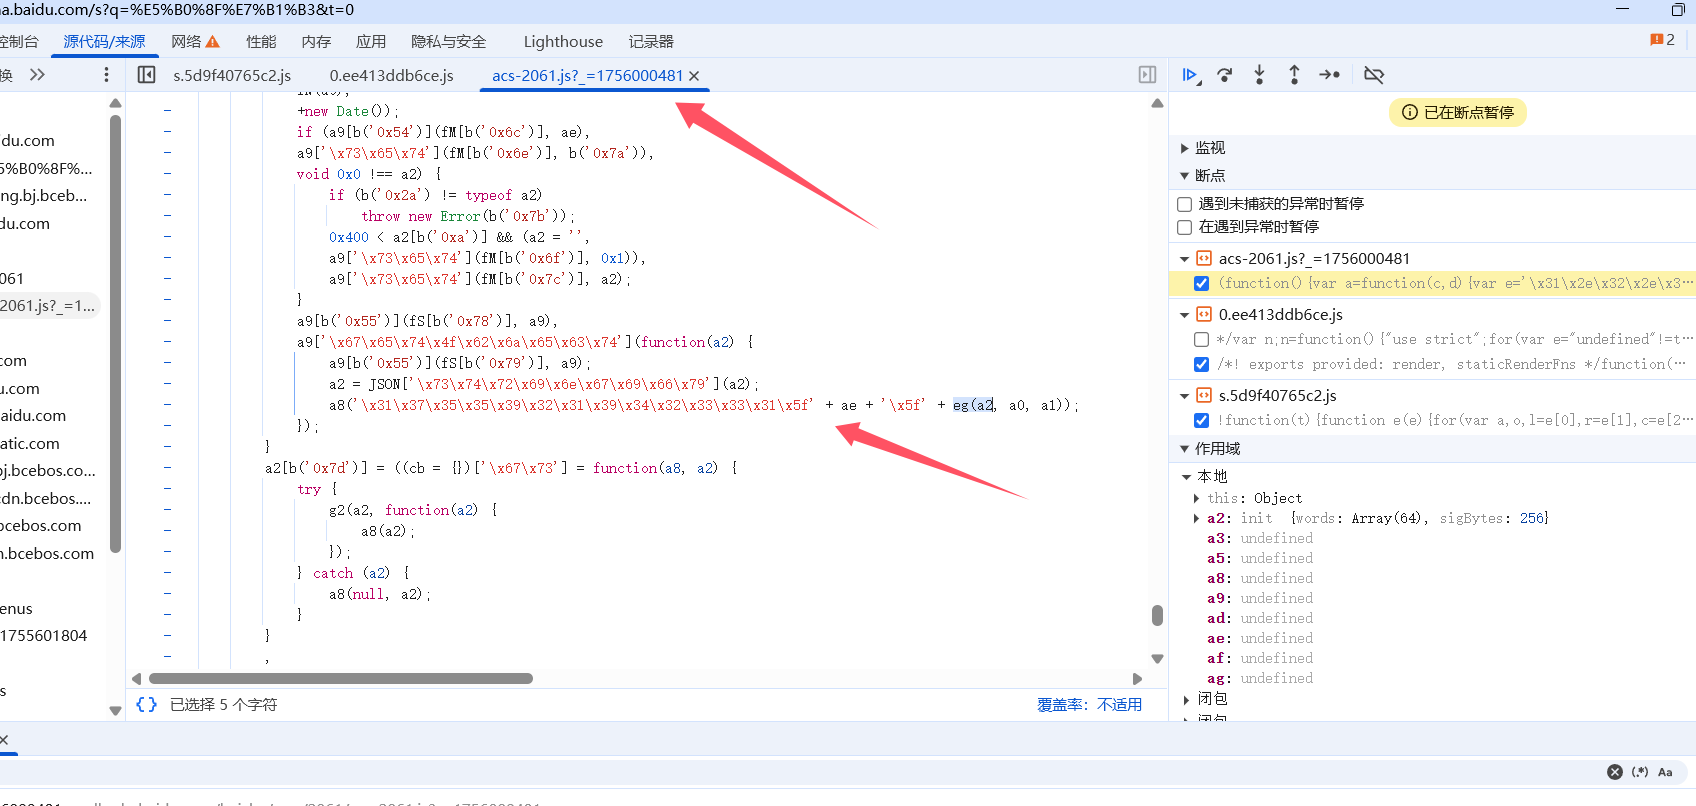Click scroll-right arrow of code editor
The width and height of the screenshot is (1696, 806).
click(x=1137, y=679)
